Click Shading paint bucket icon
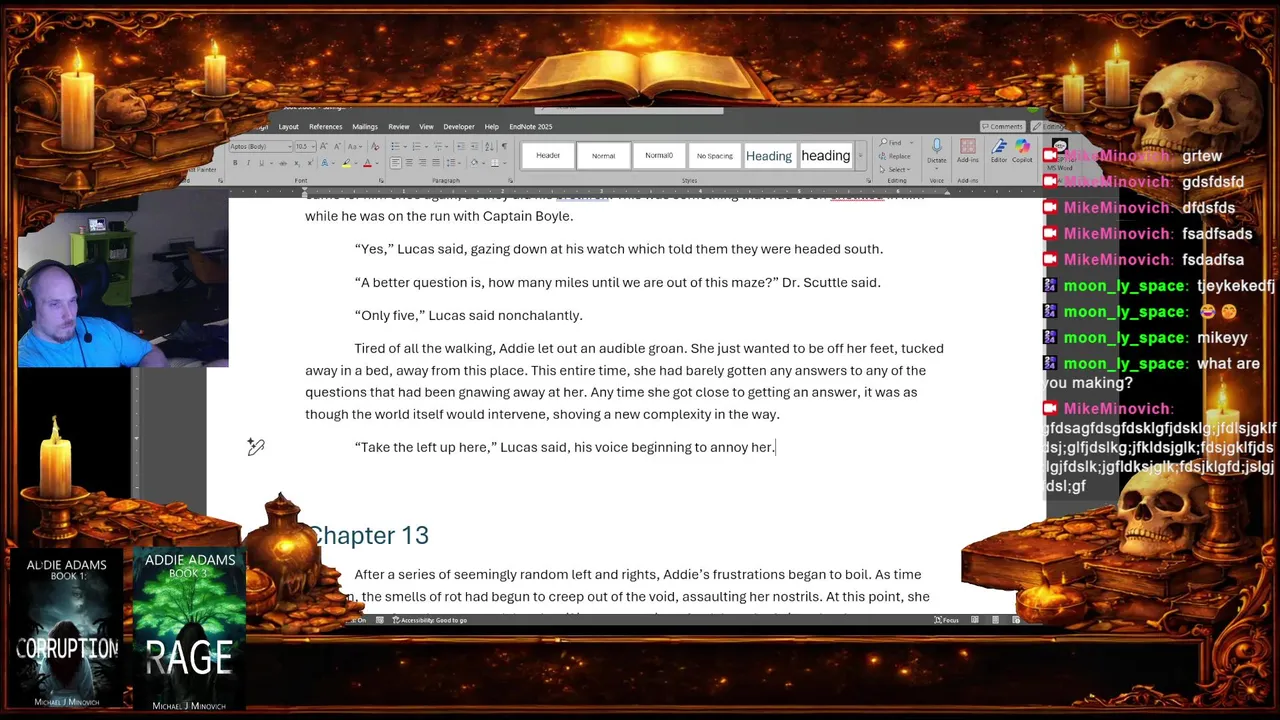Screen dimensions: 1280x720 point(474,162)
